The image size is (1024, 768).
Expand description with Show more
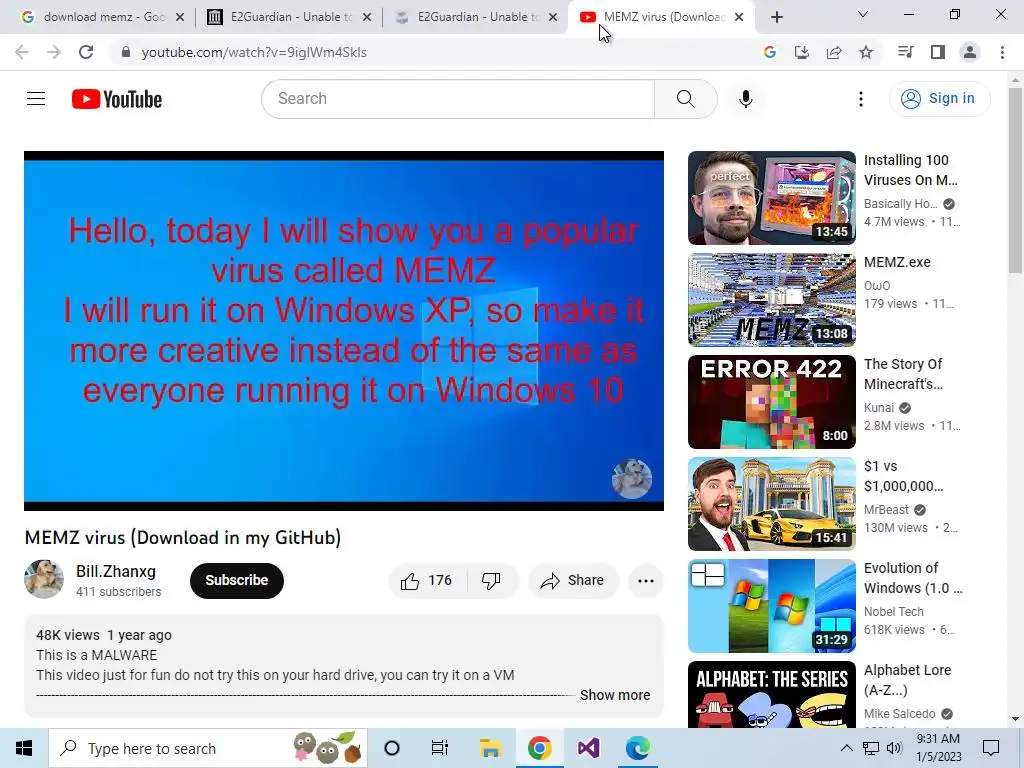pos(615,695)
